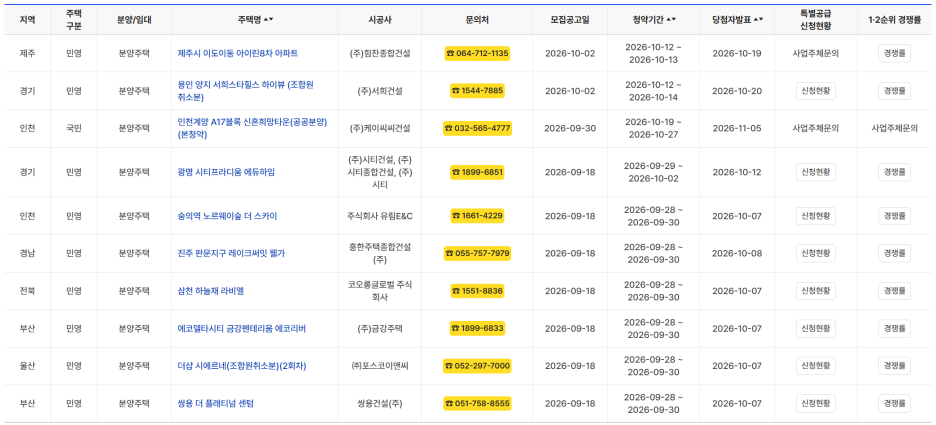Show 경쟁률 for 에코델타시티 금강펜테리움 에코리버
This screenshot has height=425, width=936.
894,328
